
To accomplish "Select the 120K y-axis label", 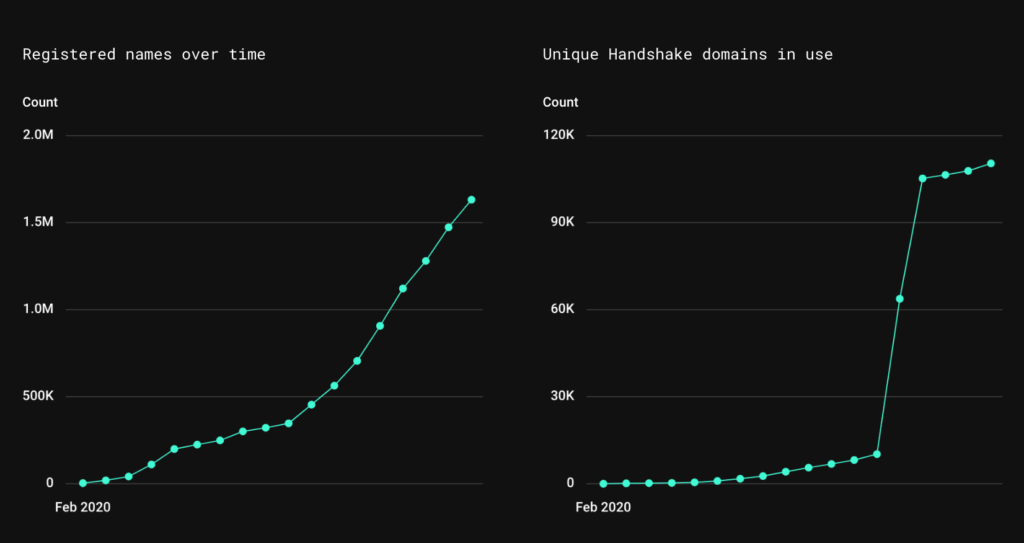I will click(x=558, y=135).
